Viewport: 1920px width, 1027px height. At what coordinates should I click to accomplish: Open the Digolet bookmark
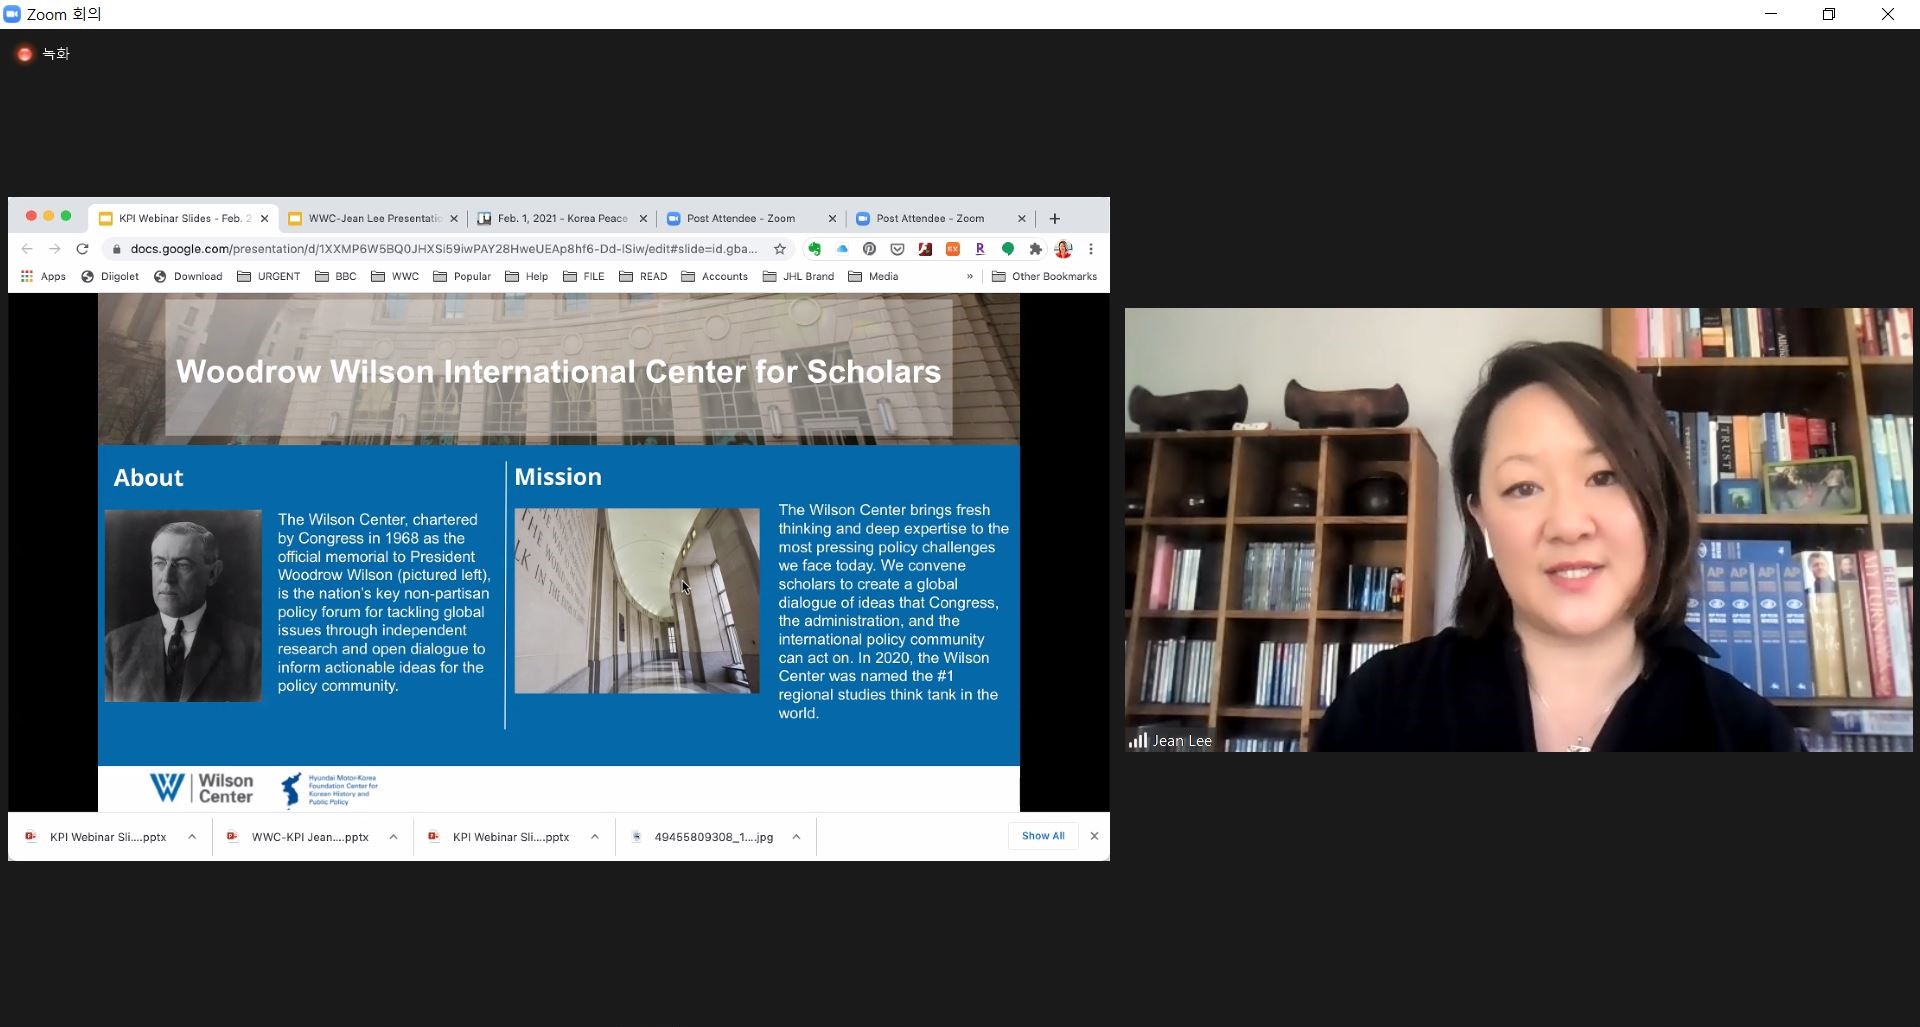(x=110, y=277)
